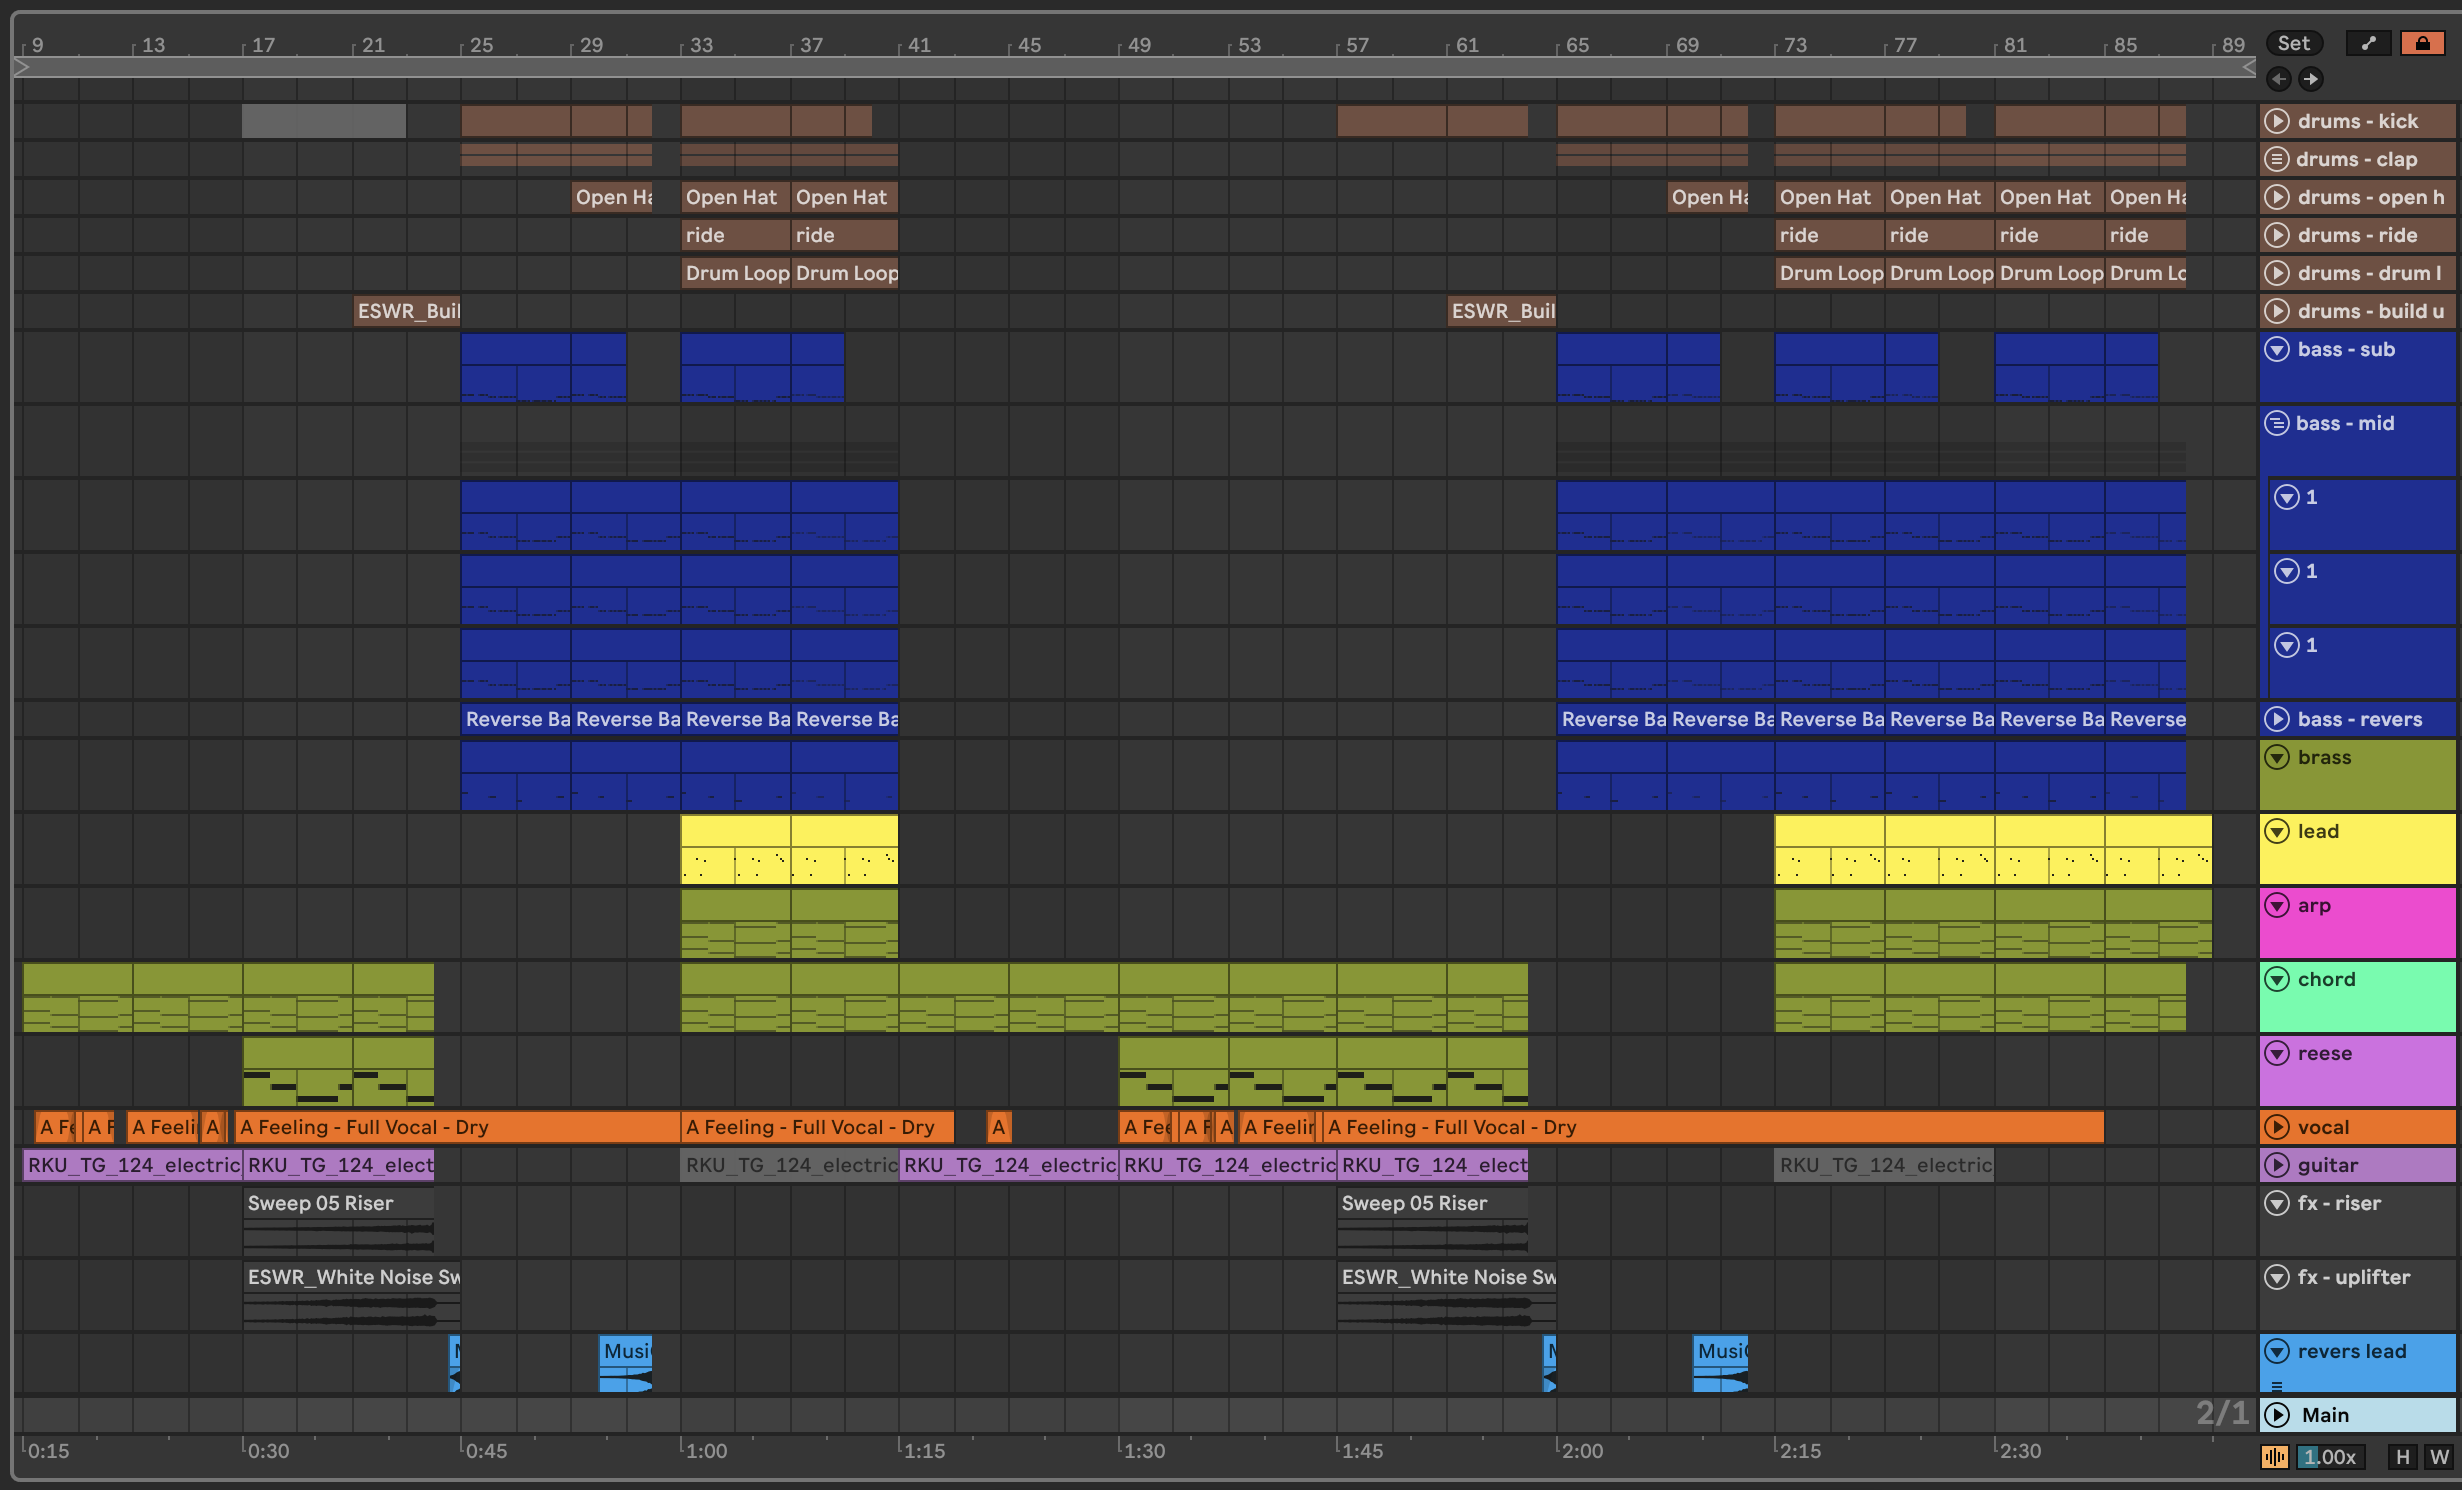
Task: Collapse the bass - sub track
Action: pos(2277,349)
